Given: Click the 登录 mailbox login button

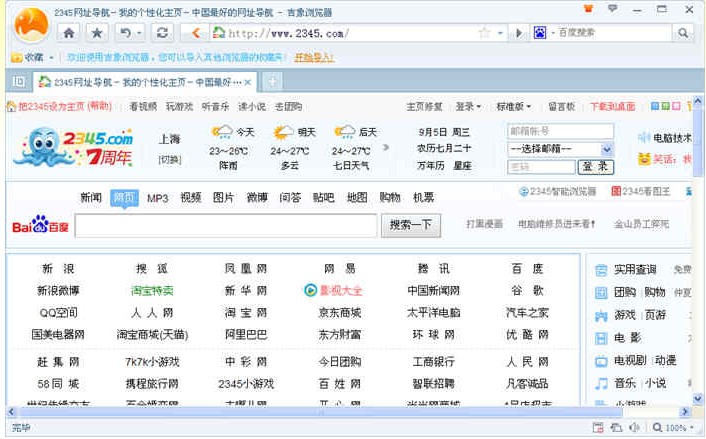Looking at the screenshot, I should 596,167.
